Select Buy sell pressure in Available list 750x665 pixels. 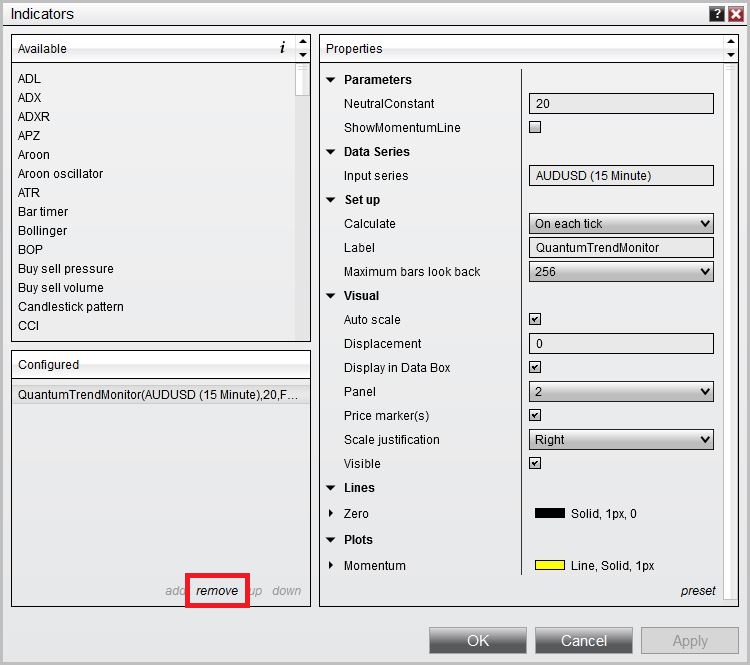(66, 269)
